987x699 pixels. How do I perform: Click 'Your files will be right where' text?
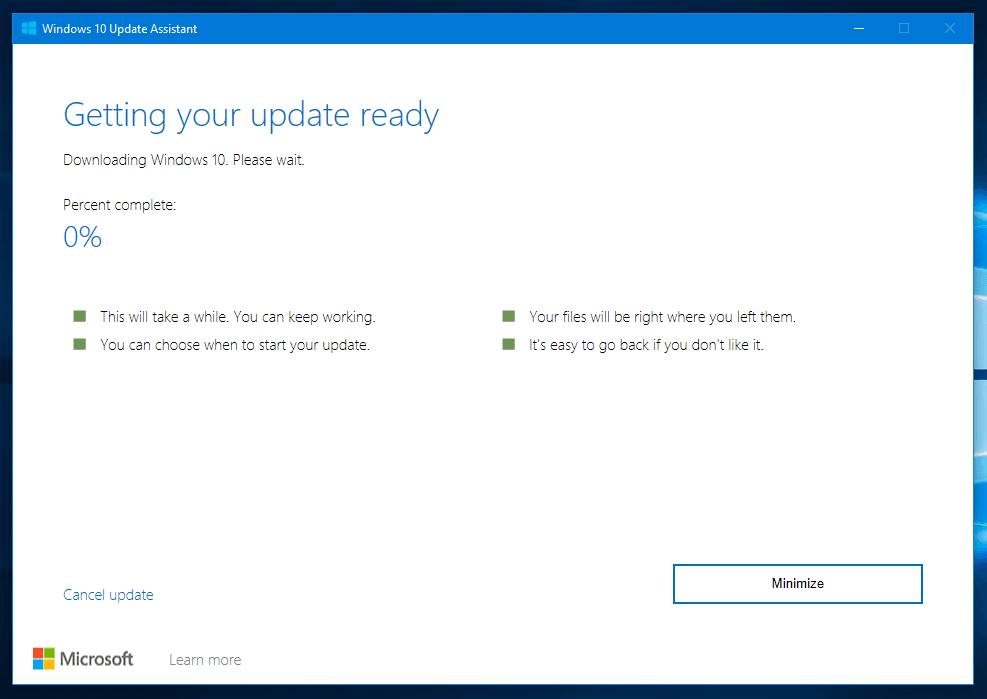coord(662,317)
